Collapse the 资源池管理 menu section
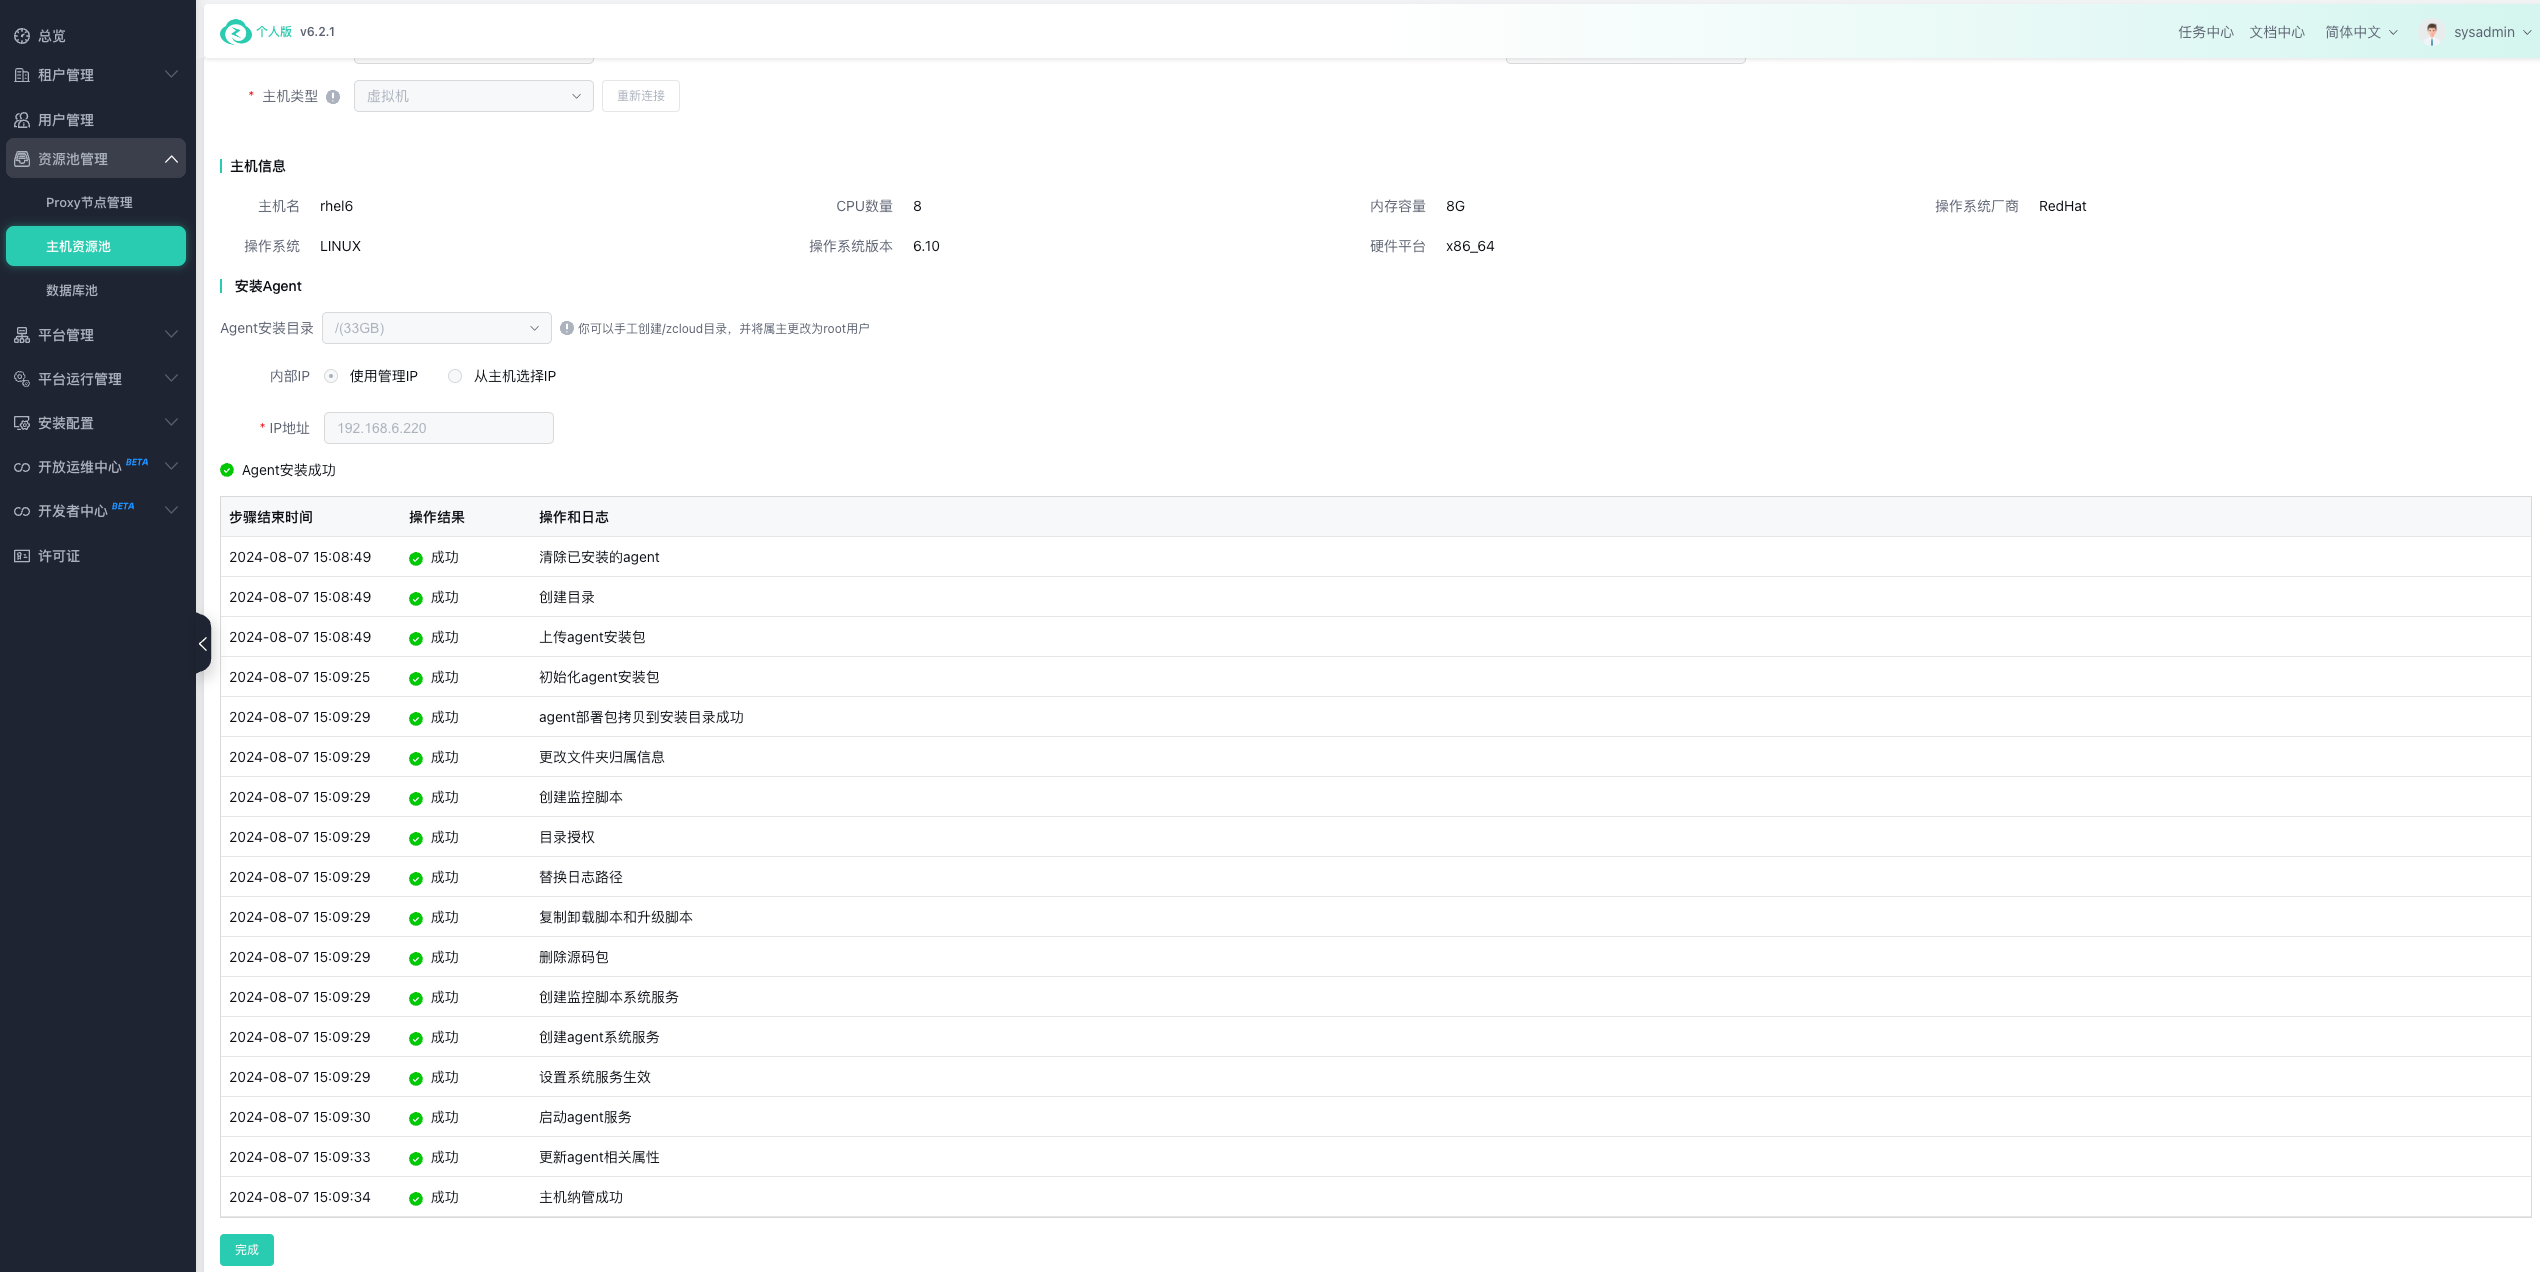The width and height of the screenshot is (2540, 1272). point(171,159)
